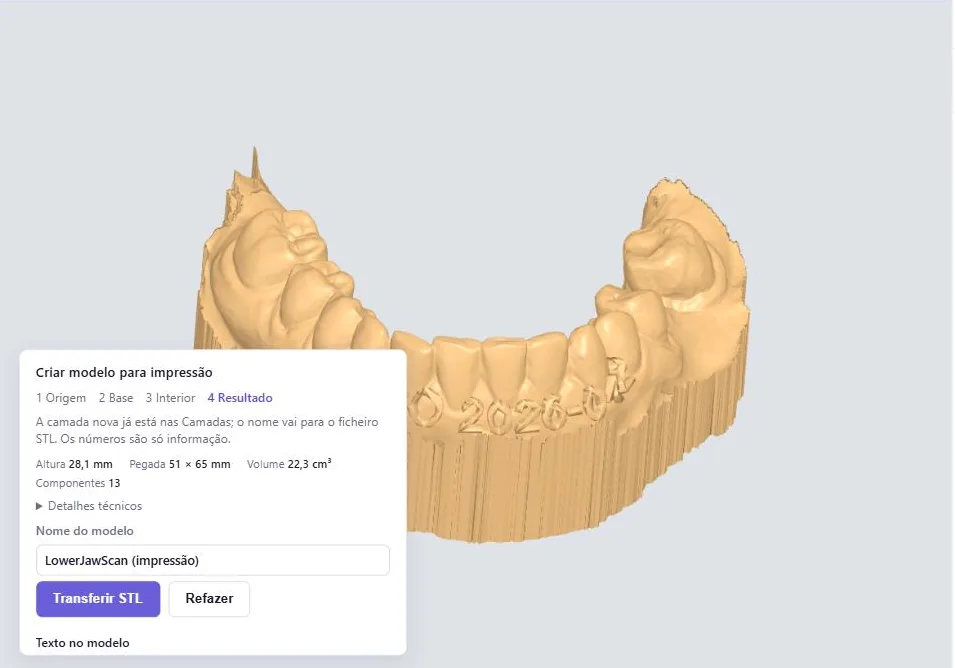
Task: Click the Pegada 51 × 65 mm value
Action: coord(180,464)
